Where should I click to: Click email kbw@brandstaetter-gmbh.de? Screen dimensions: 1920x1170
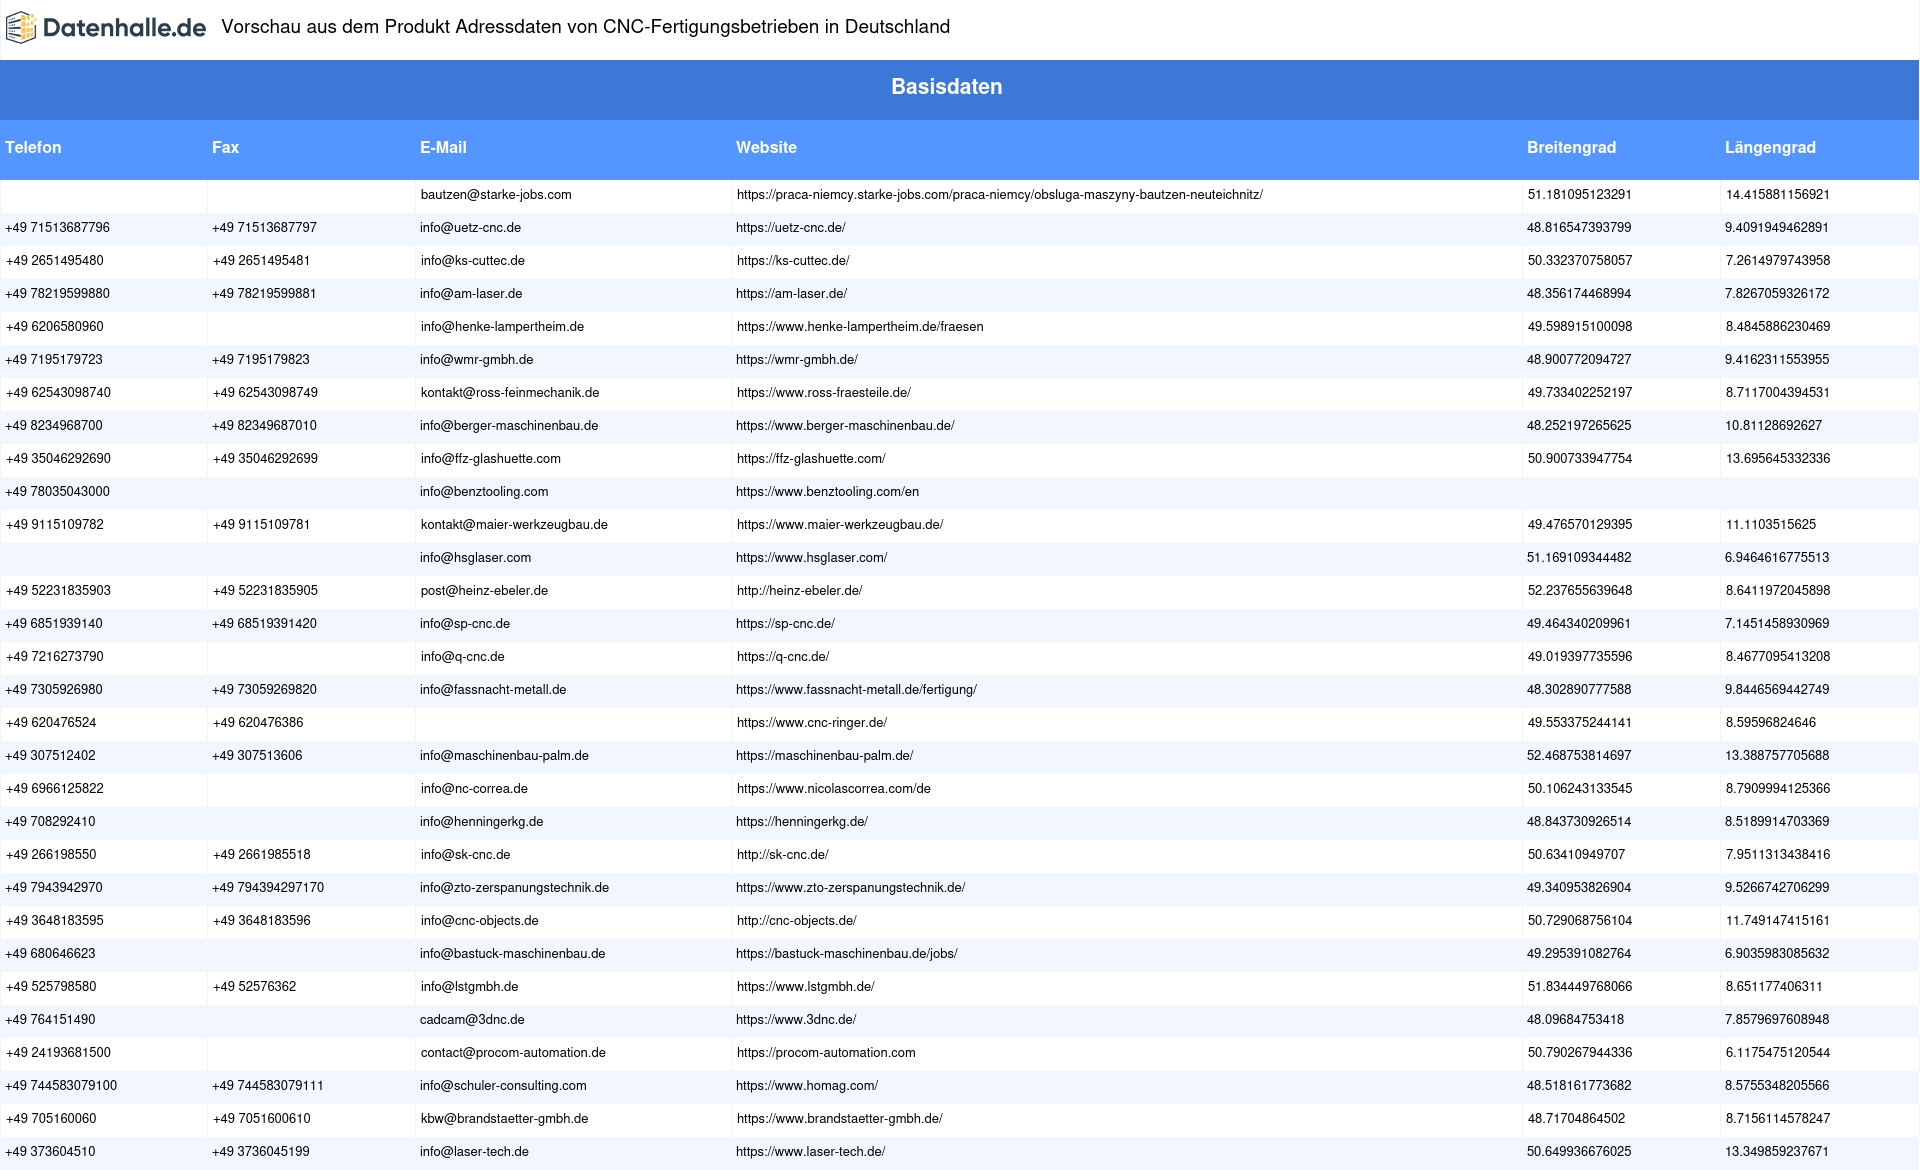[x=504, y=1119]
